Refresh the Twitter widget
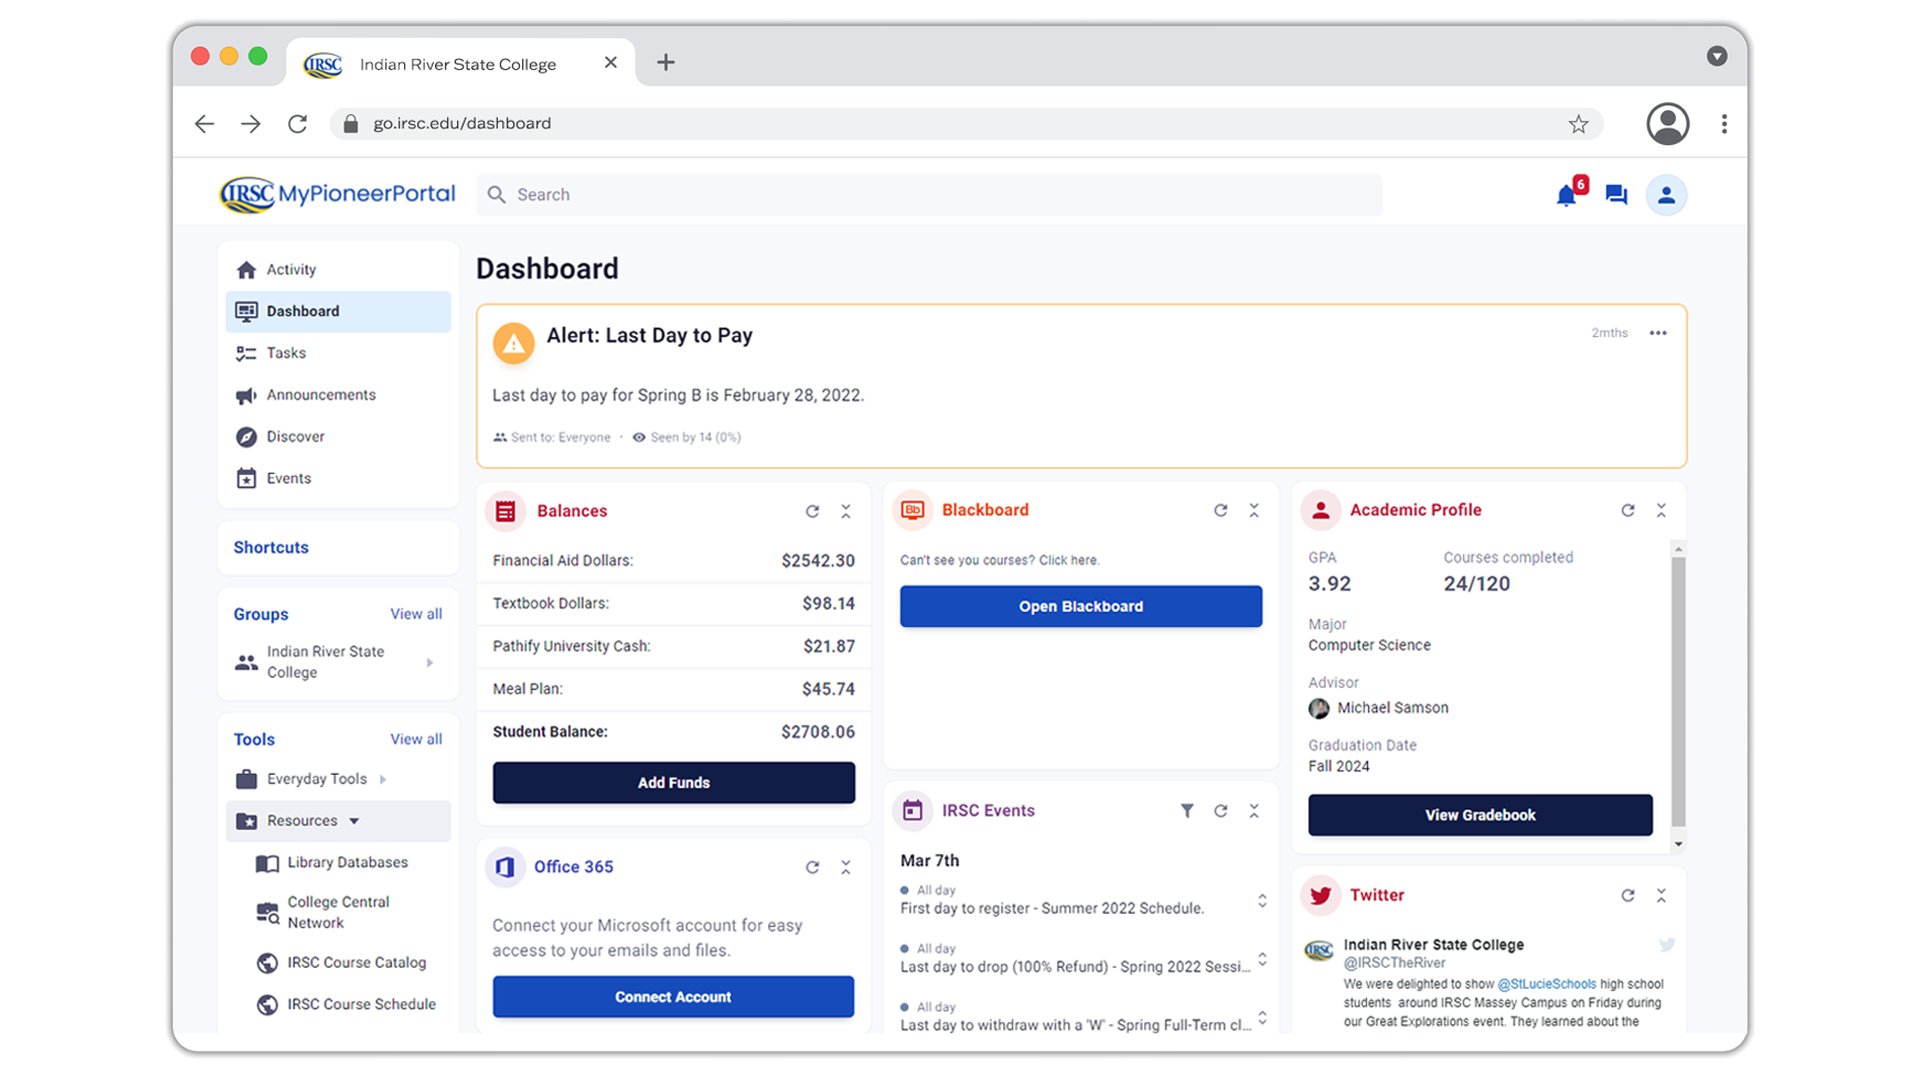The image size is (1920, 1080). coord(1628,895)
